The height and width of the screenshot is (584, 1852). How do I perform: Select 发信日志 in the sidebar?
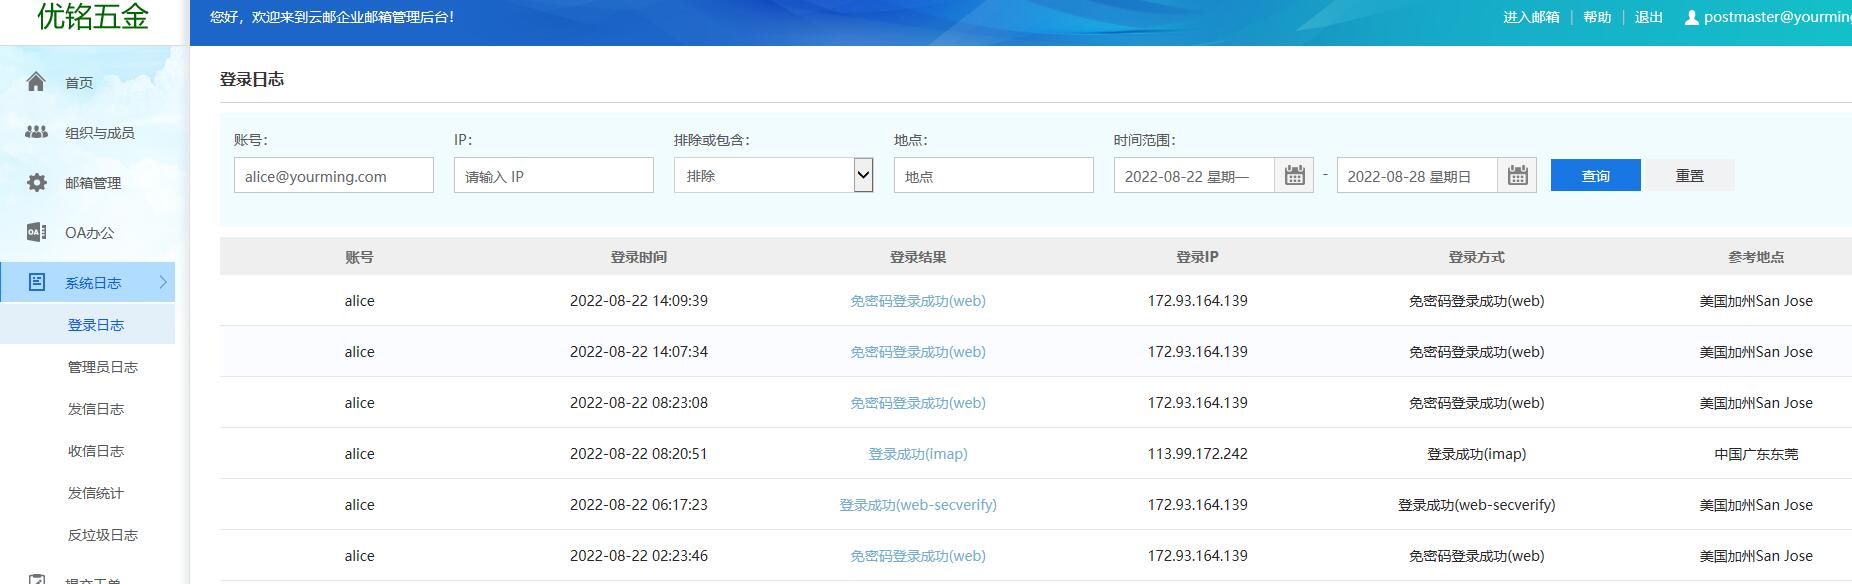[x=95, y=409]
